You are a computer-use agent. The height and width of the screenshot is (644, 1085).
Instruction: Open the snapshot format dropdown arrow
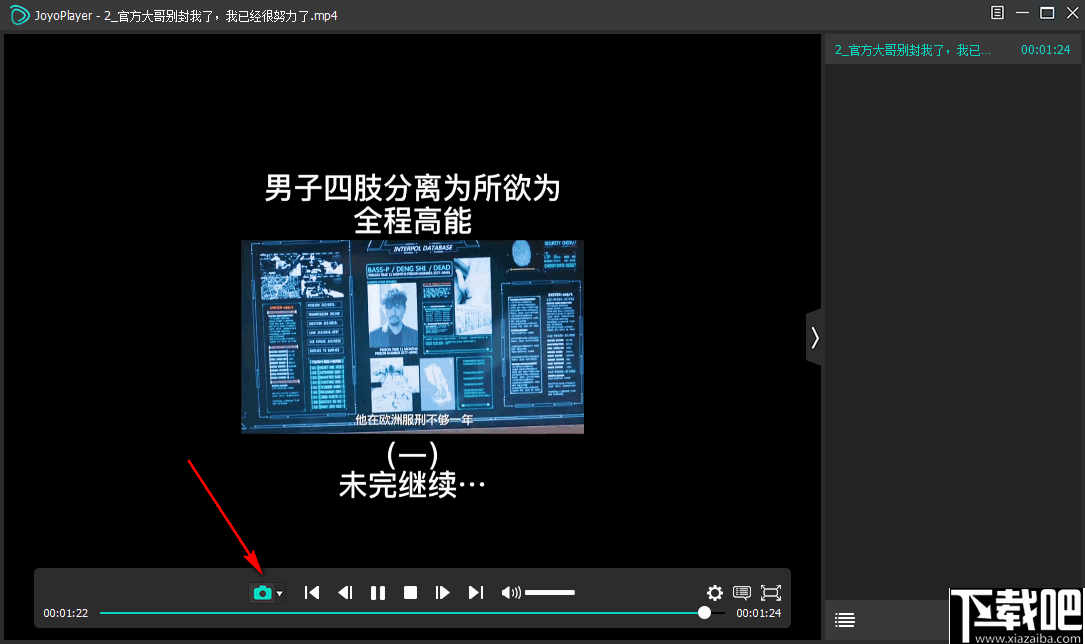click(x=278, y=592)
